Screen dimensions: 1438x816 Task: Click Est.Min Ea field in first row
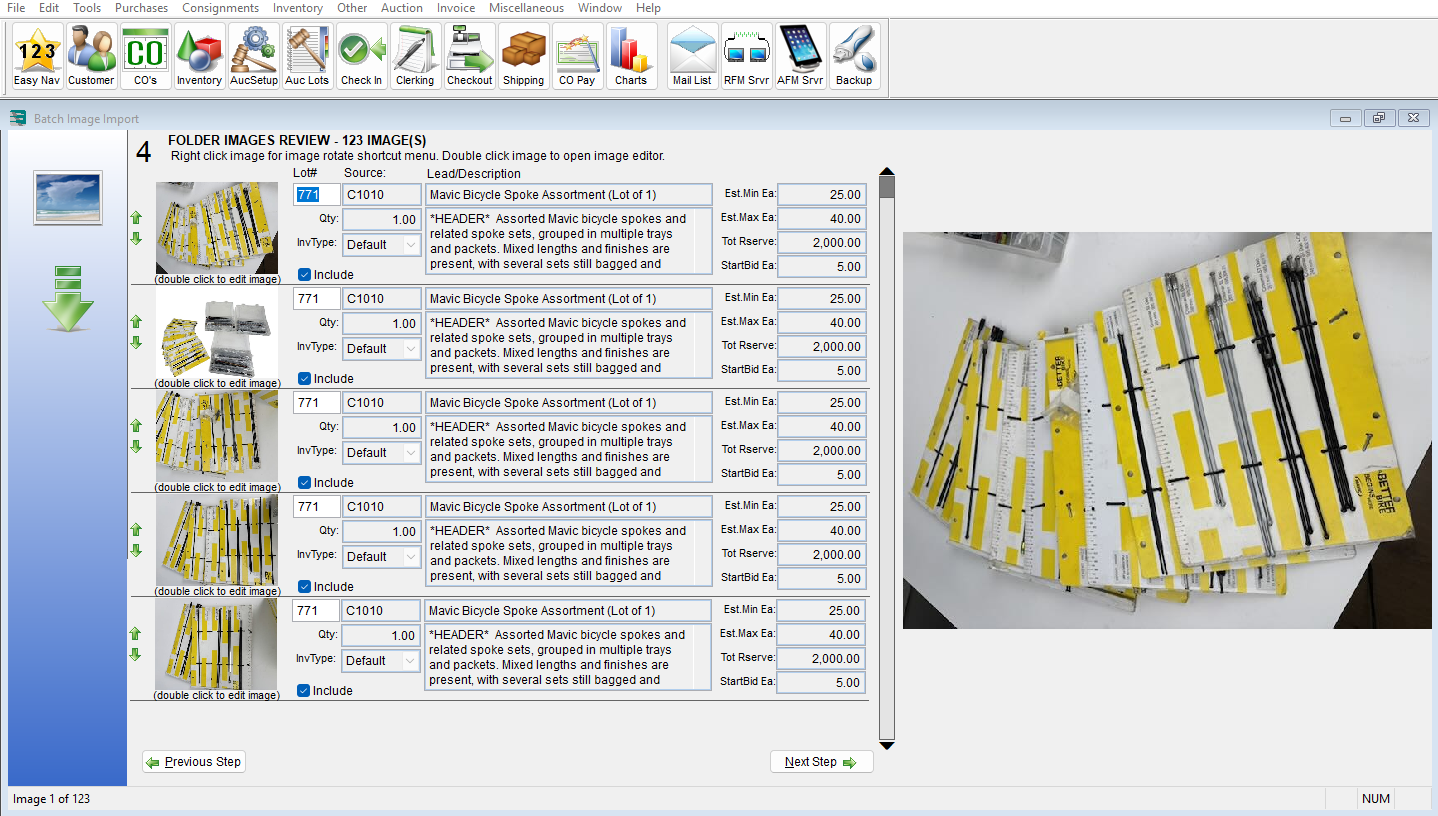[x=822, y=195]
